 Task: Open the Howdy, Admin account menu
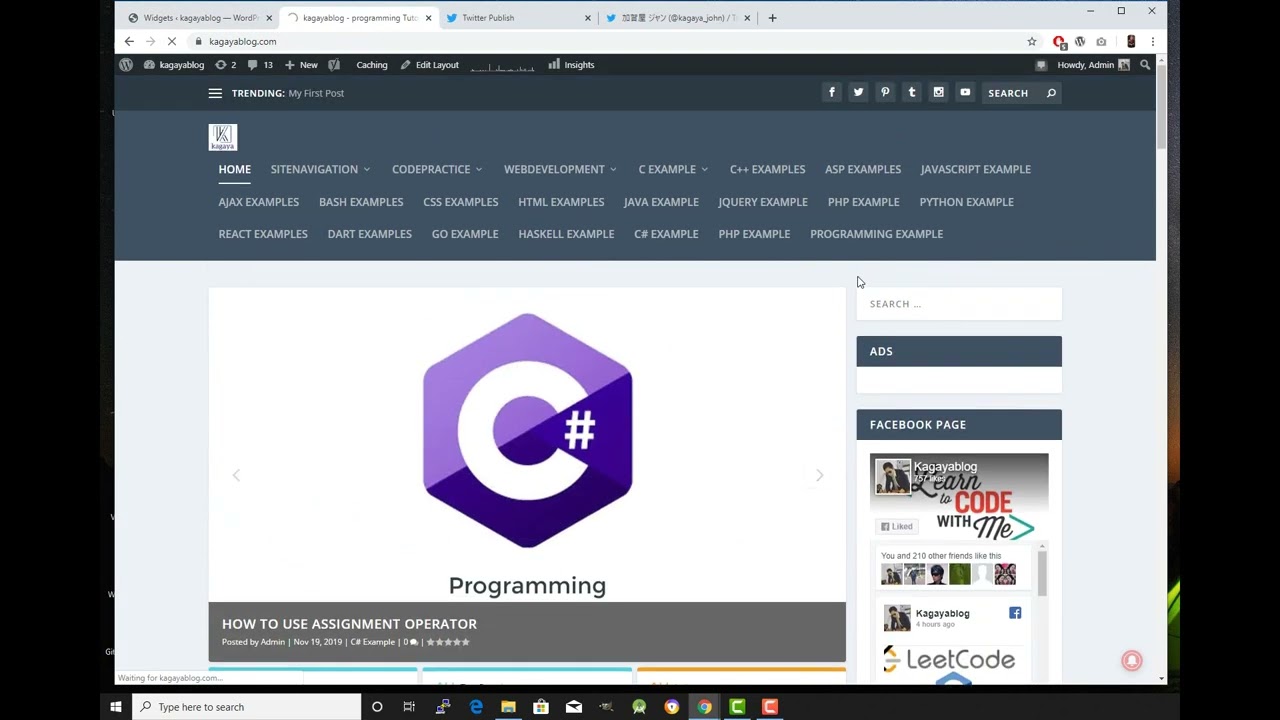pos(1093,65)
